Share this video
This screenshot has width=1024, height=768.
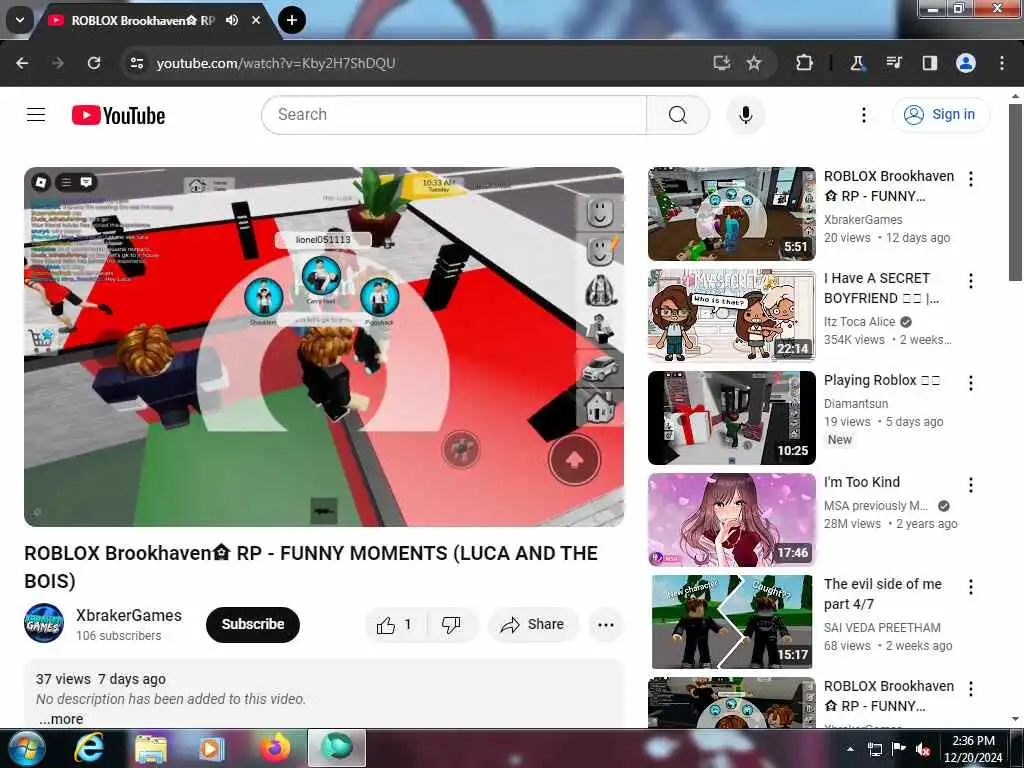(534, 624)
